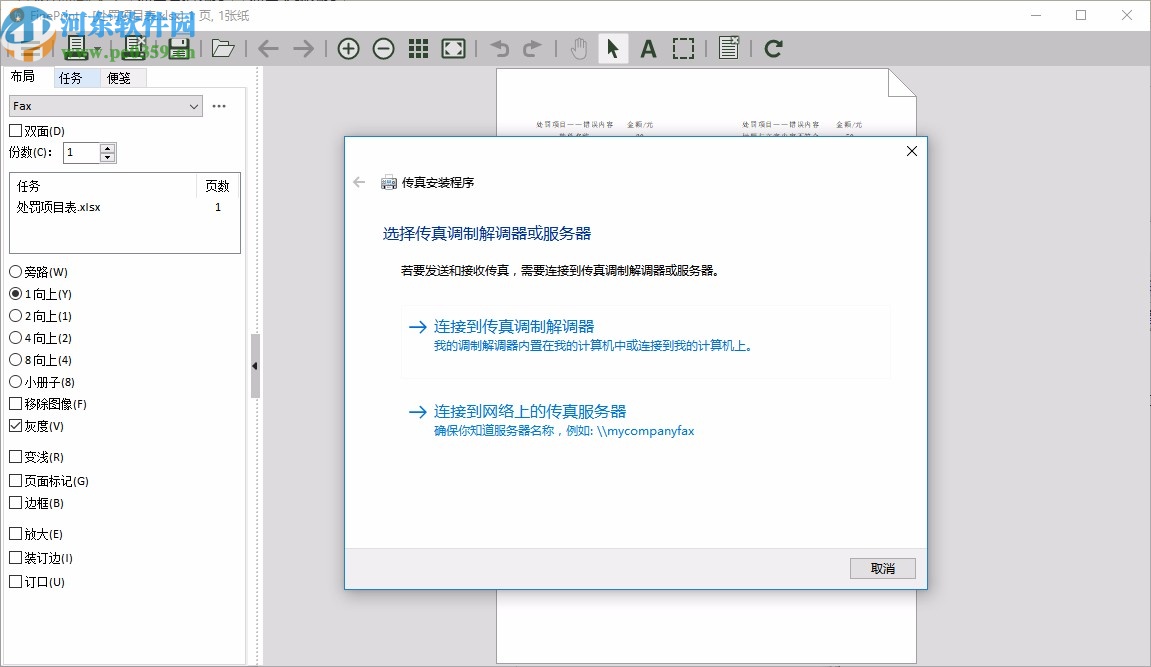Select the arrow pointer tool
The width and height of the screenshot is (1151, 667).
point(613,47)
